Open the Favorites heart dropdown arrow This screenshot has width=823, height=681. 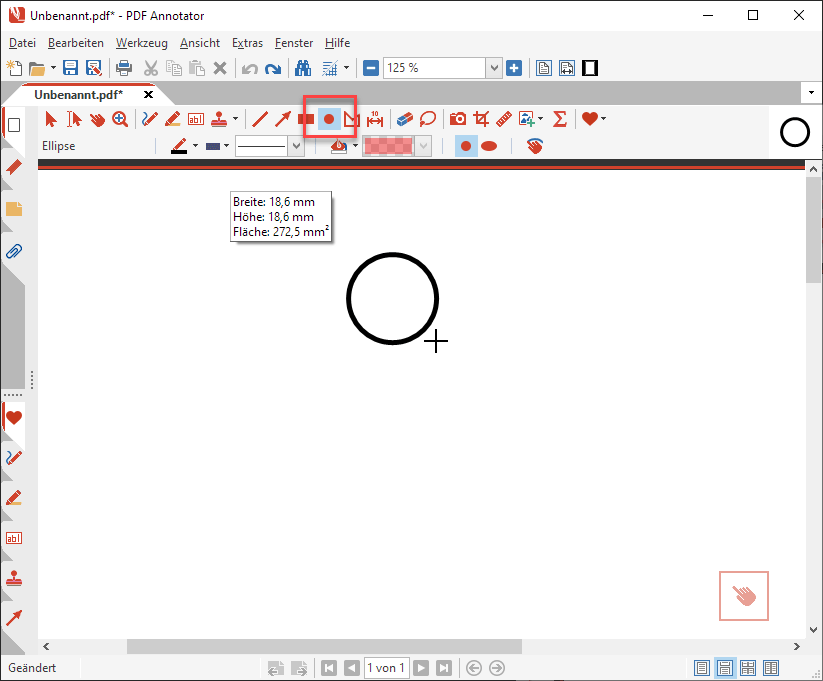(604, 119)
